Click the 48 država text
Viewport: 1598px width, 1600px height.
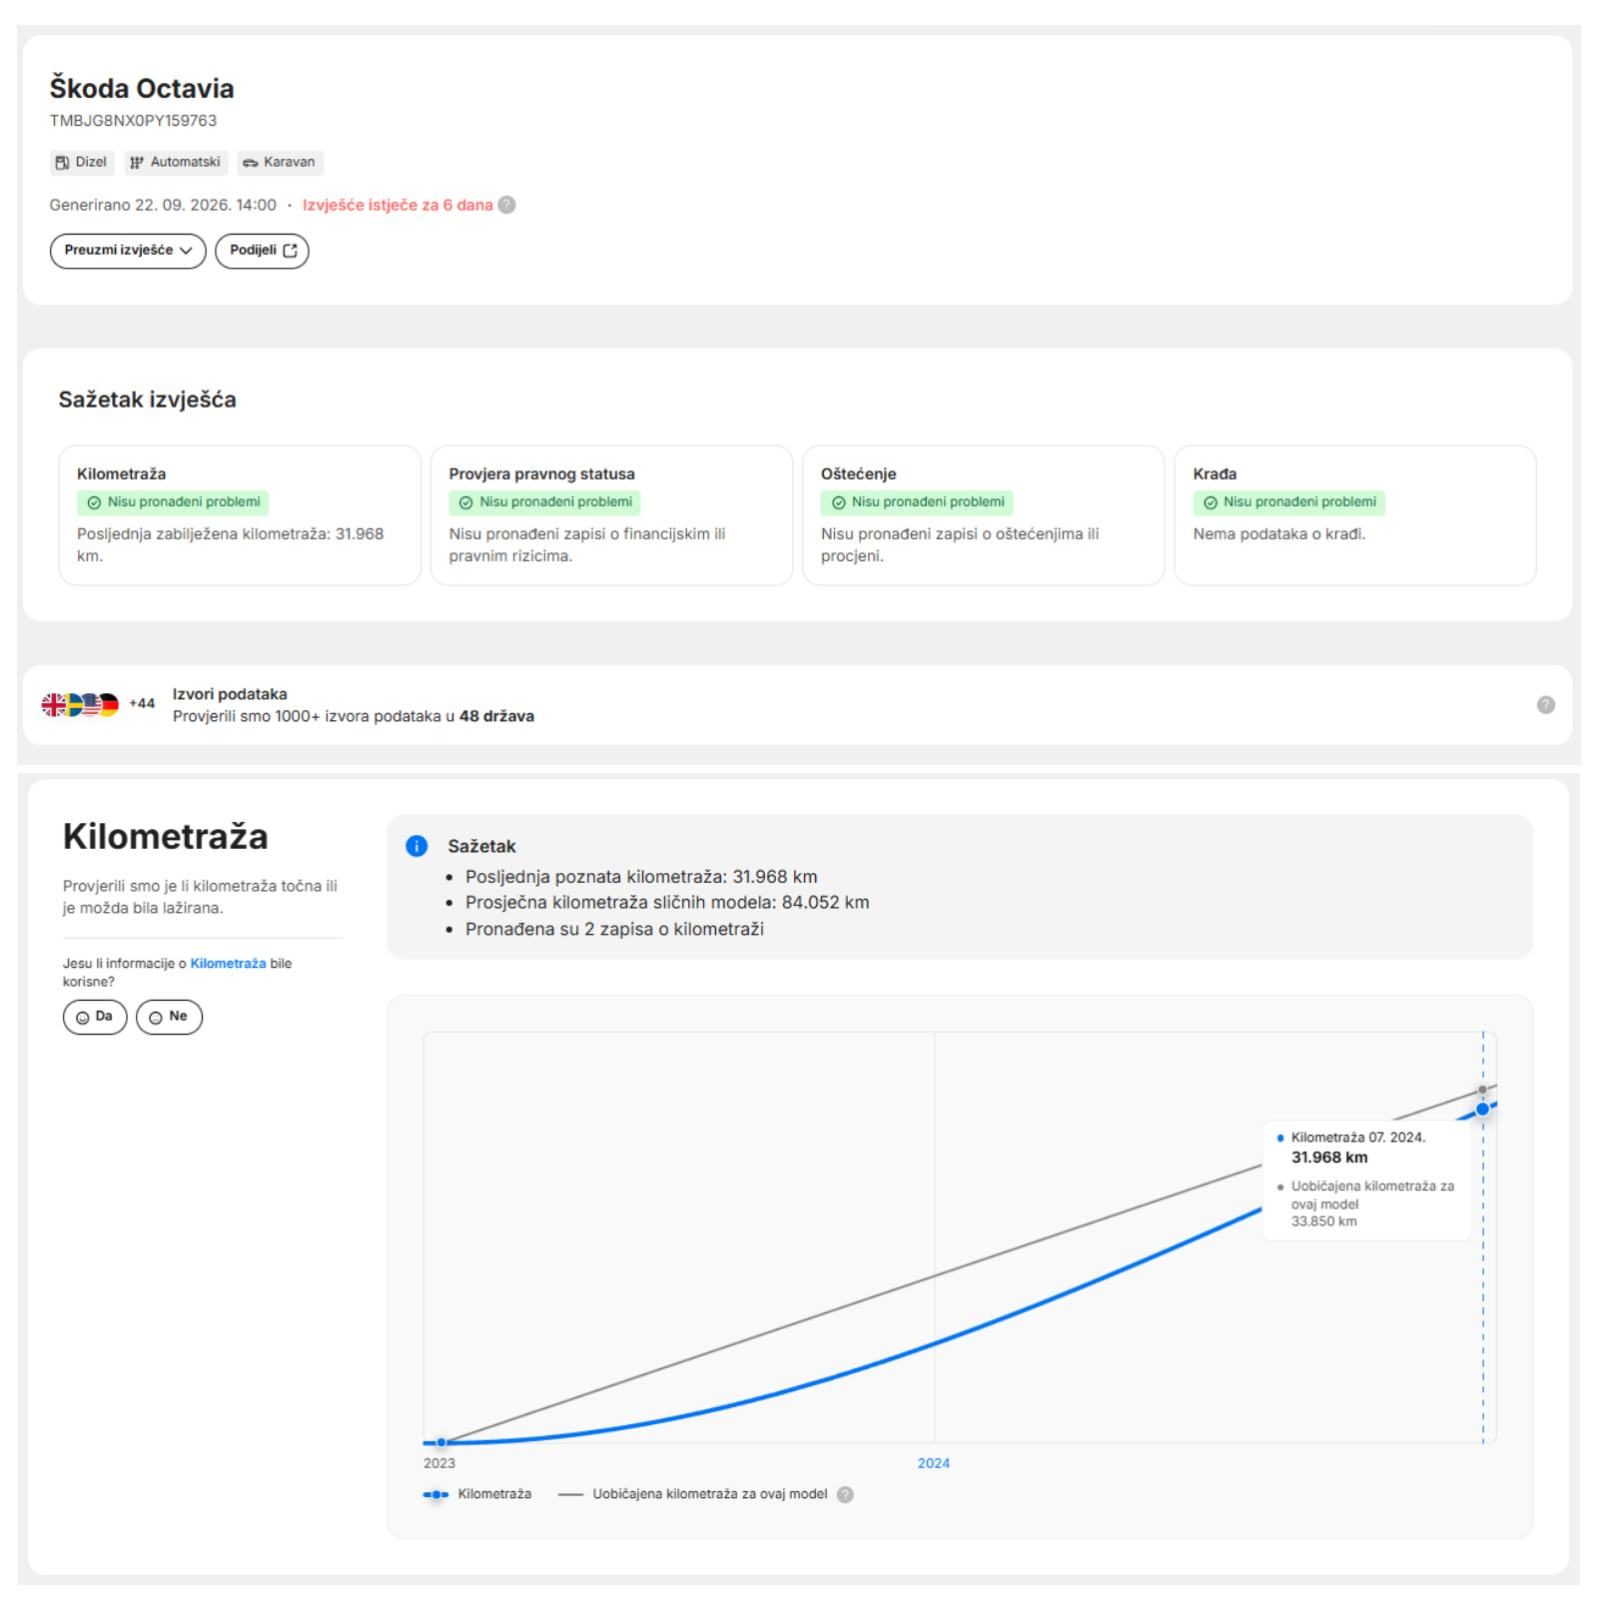[496, 716]
